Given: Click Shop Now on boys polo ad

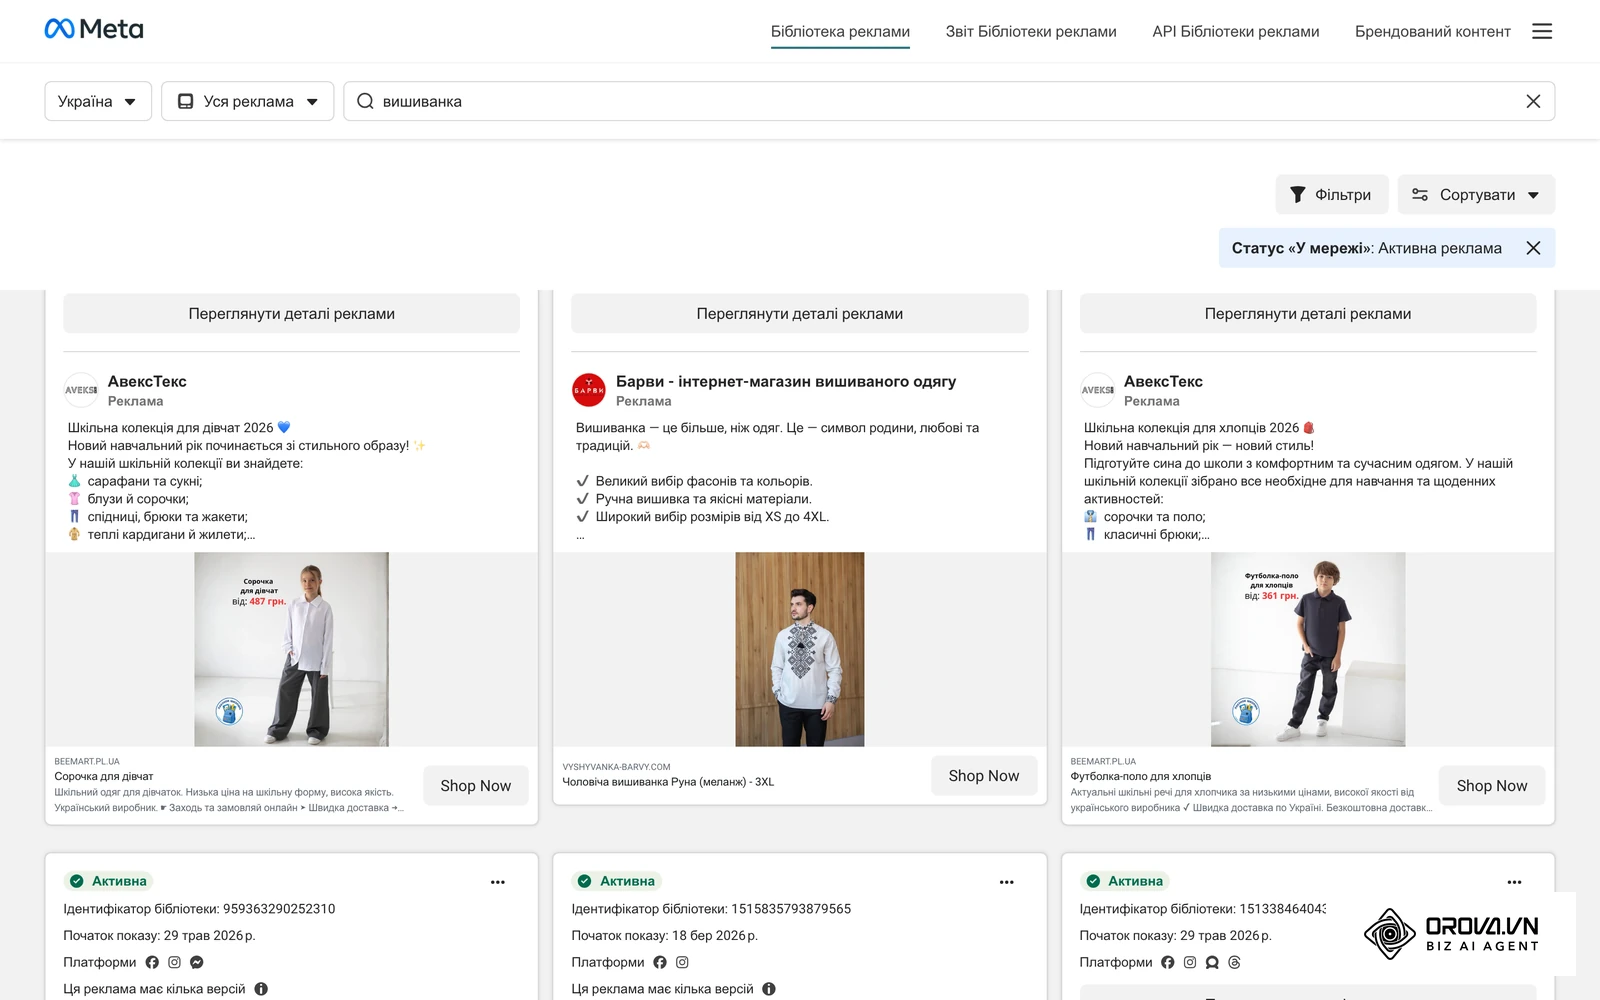Looking at the screenshot, I should click(x=1492, y=786).
